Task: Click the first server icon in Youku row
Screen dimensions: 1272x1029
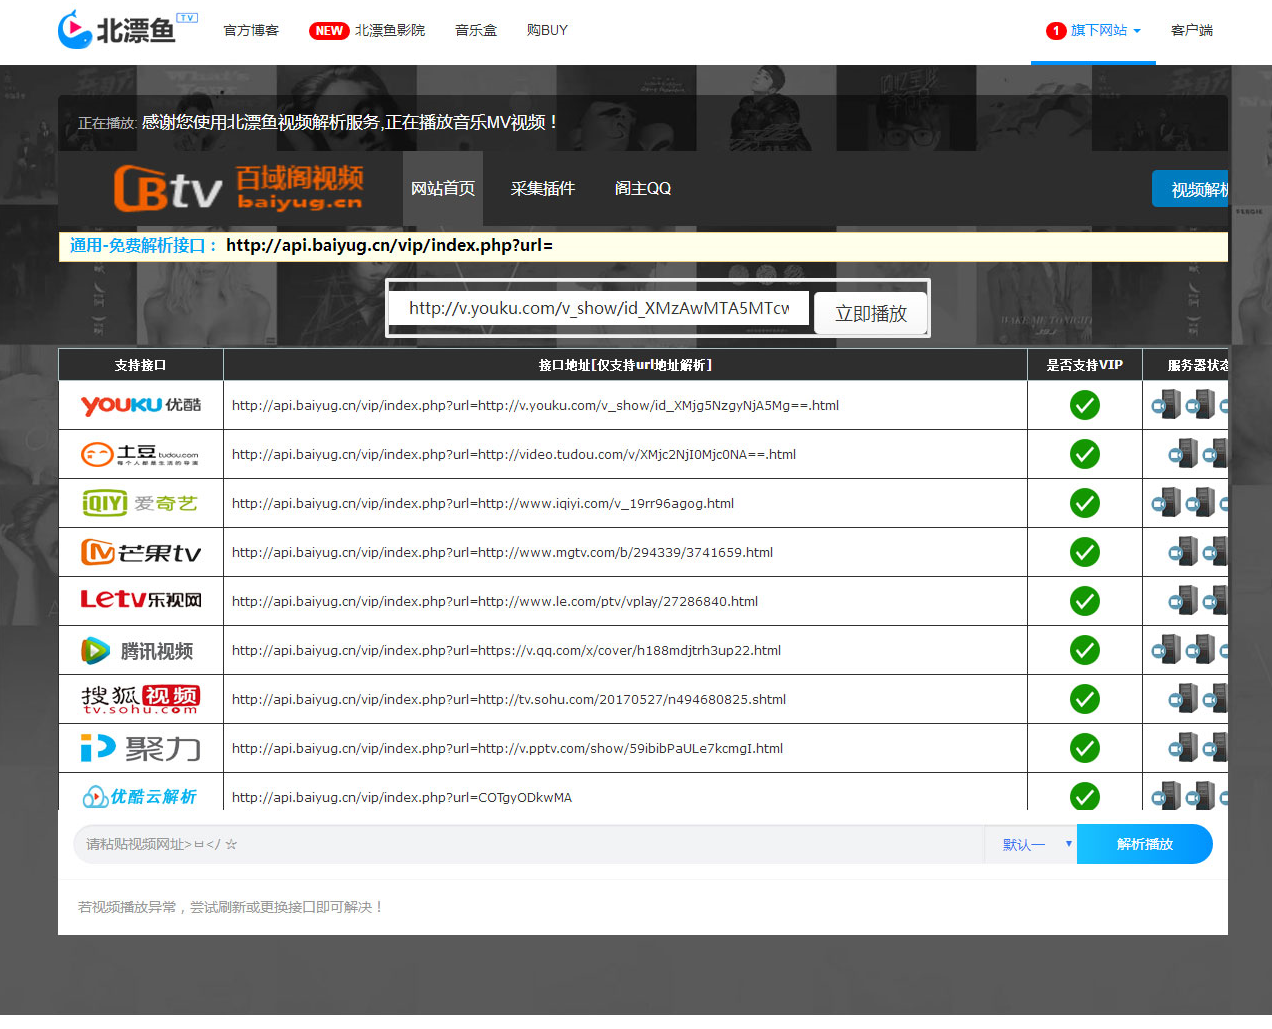Action: (1166, 404)
